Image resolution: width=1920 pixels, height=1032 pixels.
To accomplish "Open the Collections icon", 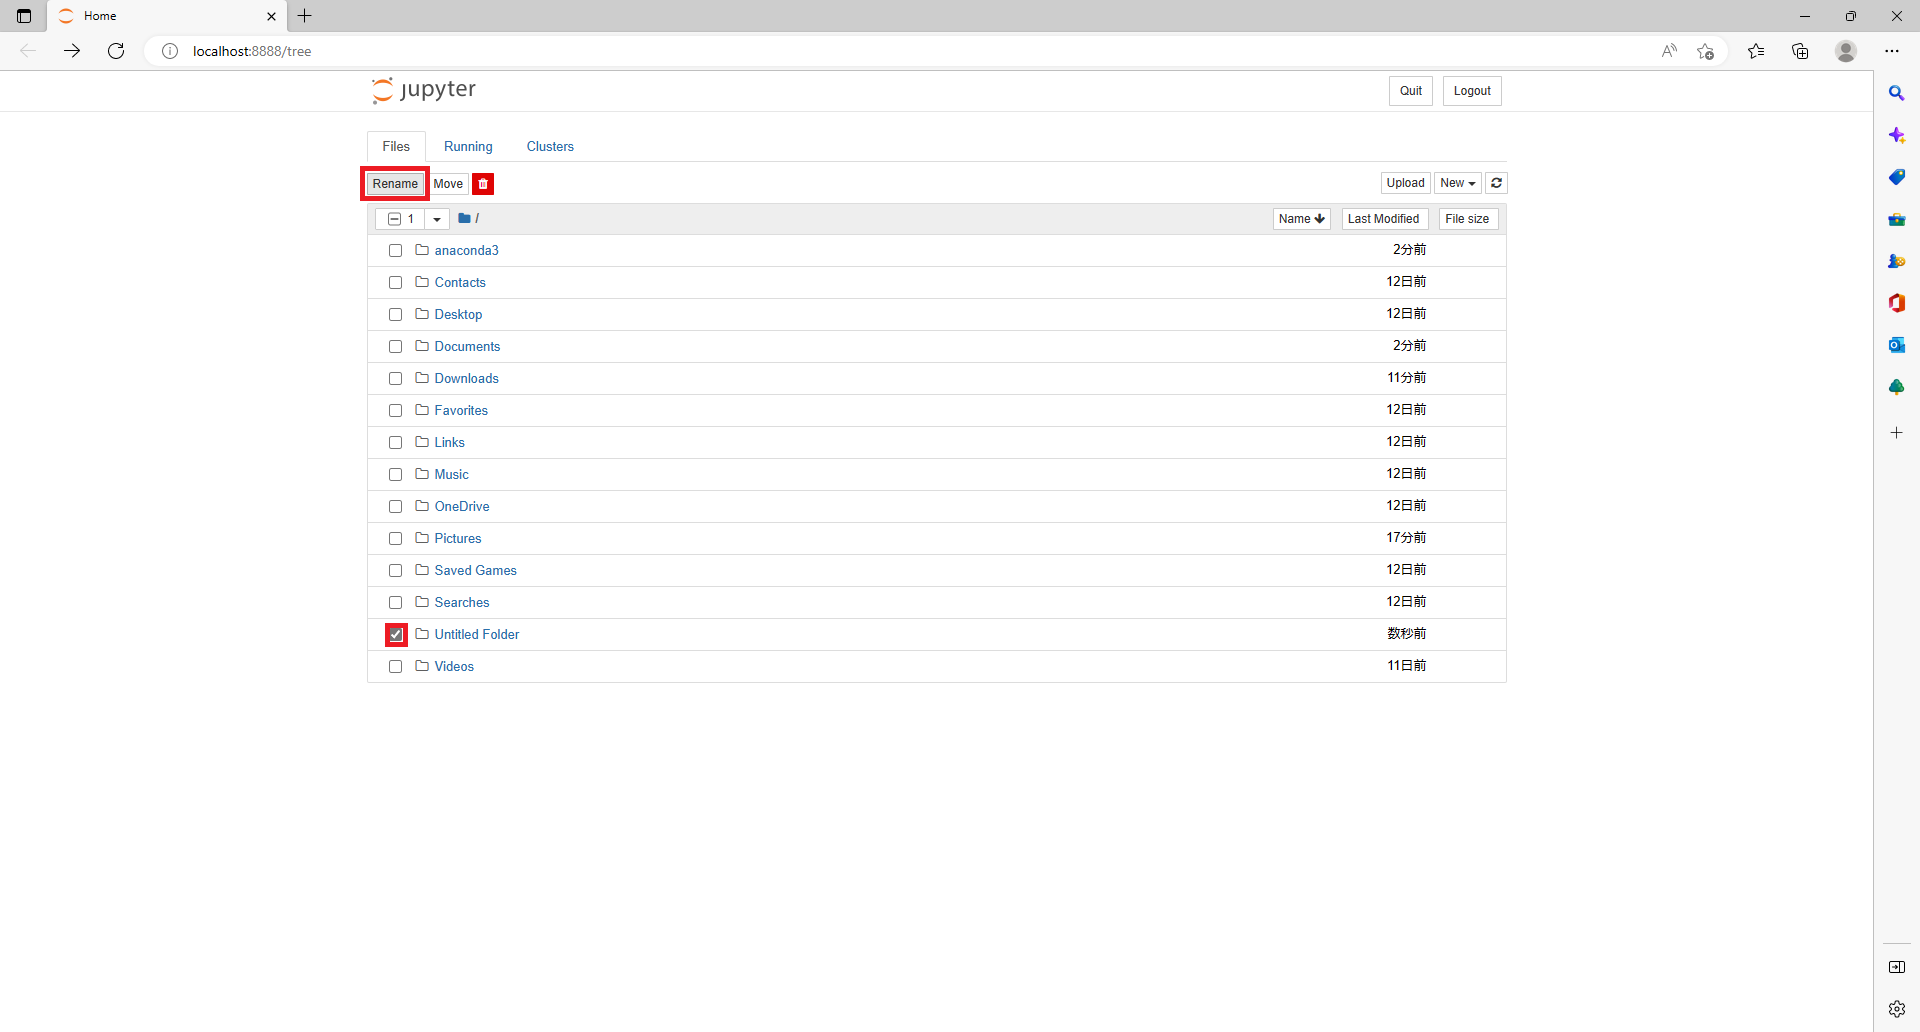I will point(1800,51).
